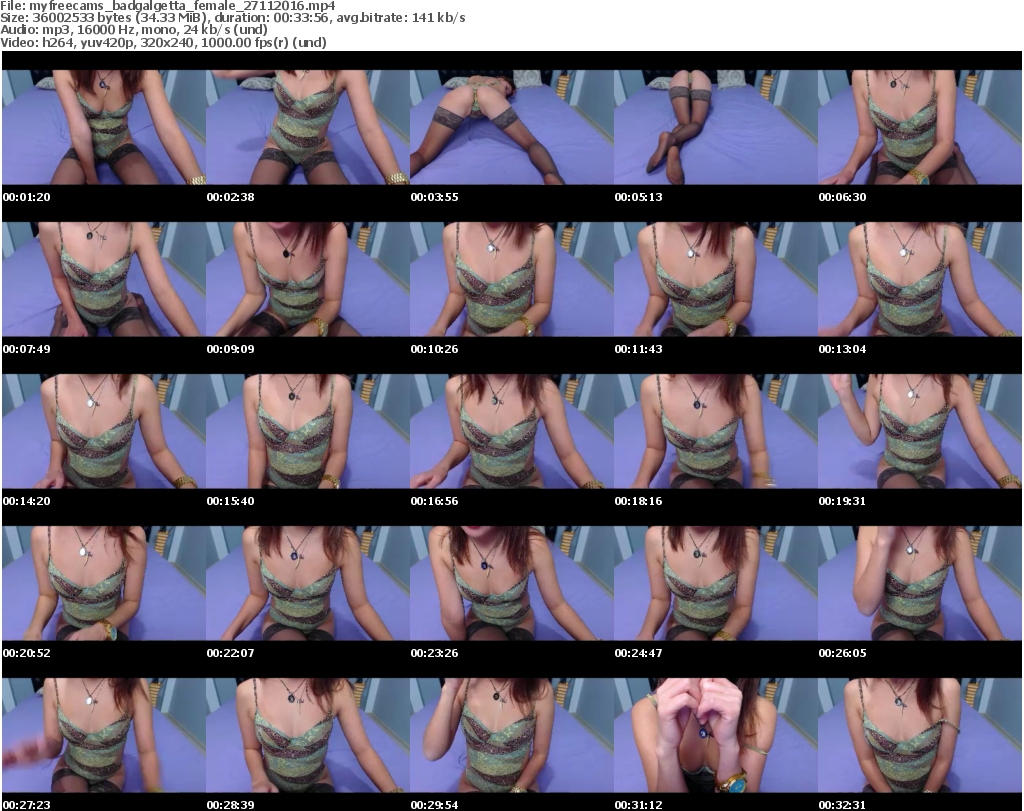This screenshot has width=1024, height=811.
Task: Click the 00:18:16 time caption
Action: click(638, 501)
